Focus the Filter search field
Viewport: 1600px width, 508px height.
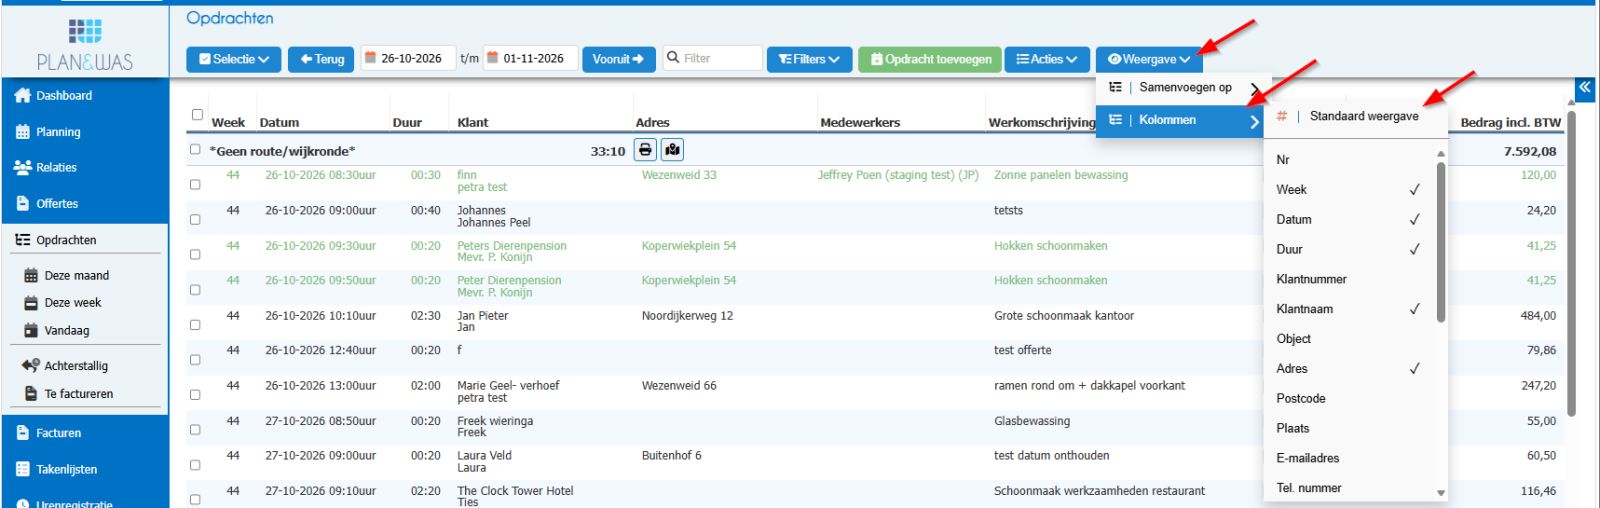tap(713, 58)
